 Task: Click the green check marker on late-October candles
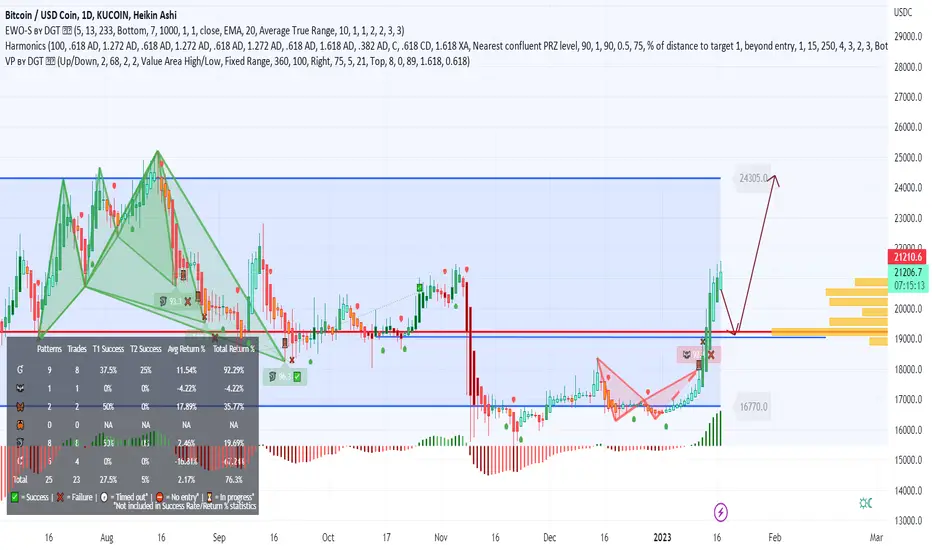tap(420, 288)
